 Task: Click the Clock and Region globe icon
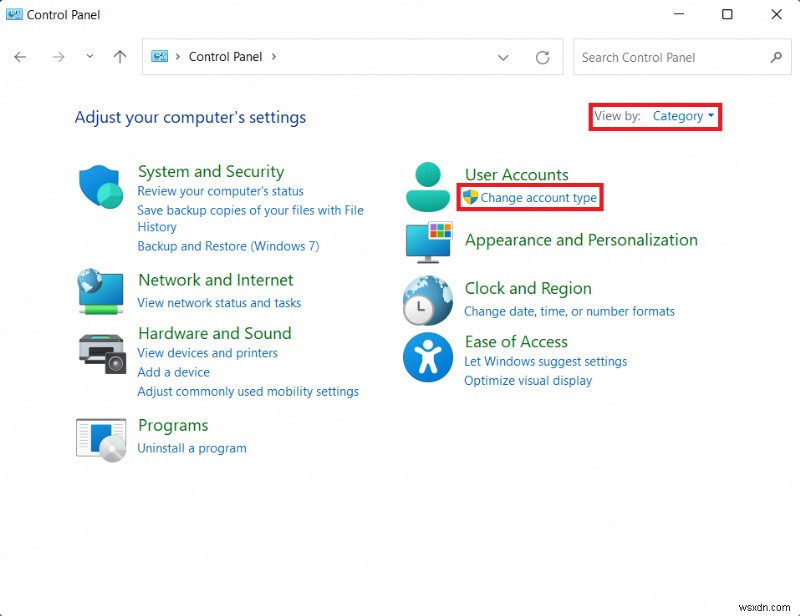[427, 300]
